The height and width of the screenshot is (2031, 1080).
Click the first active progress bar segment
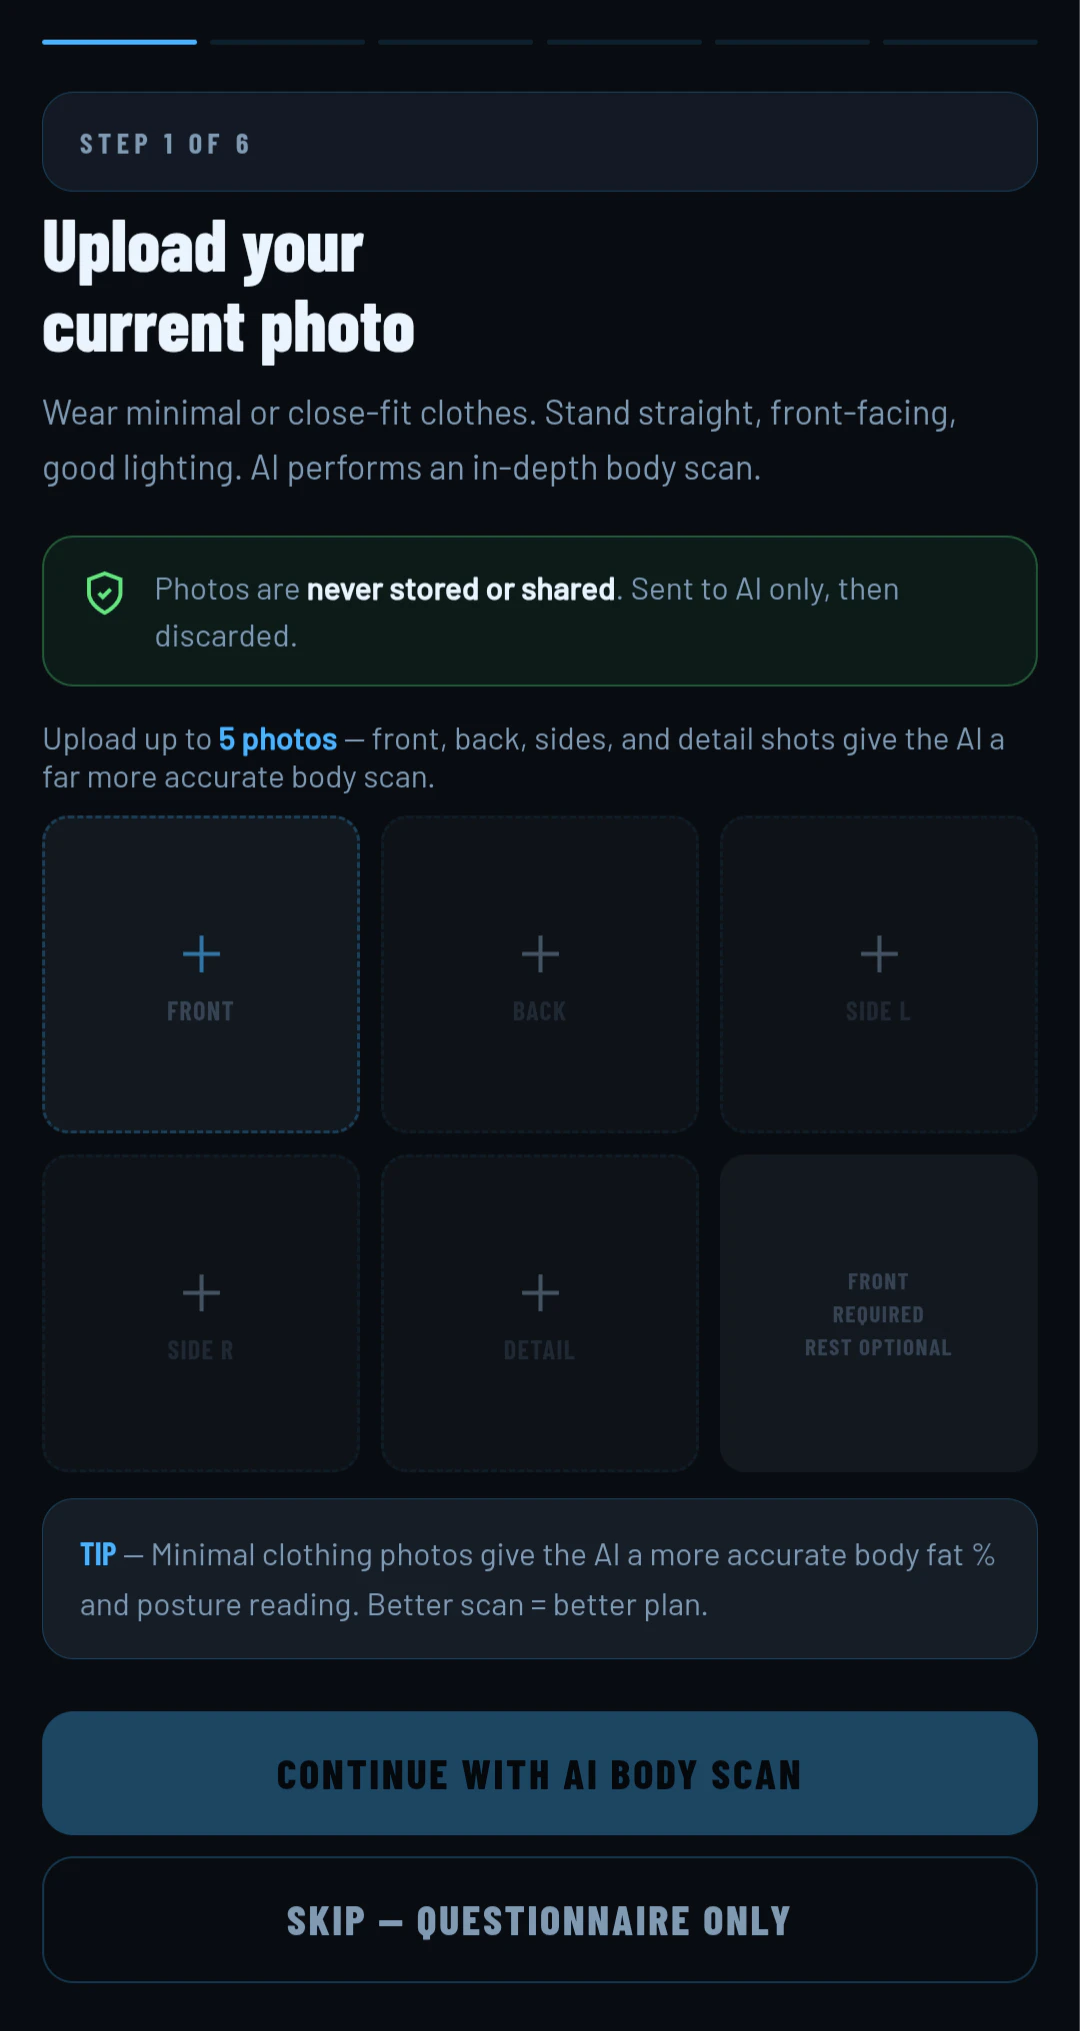point(119,42)
